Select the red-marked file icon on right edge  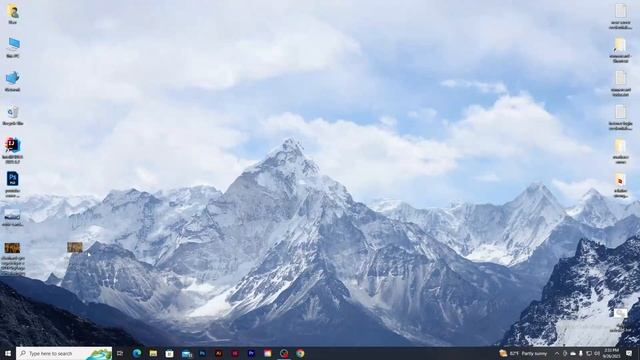point(620,186)
